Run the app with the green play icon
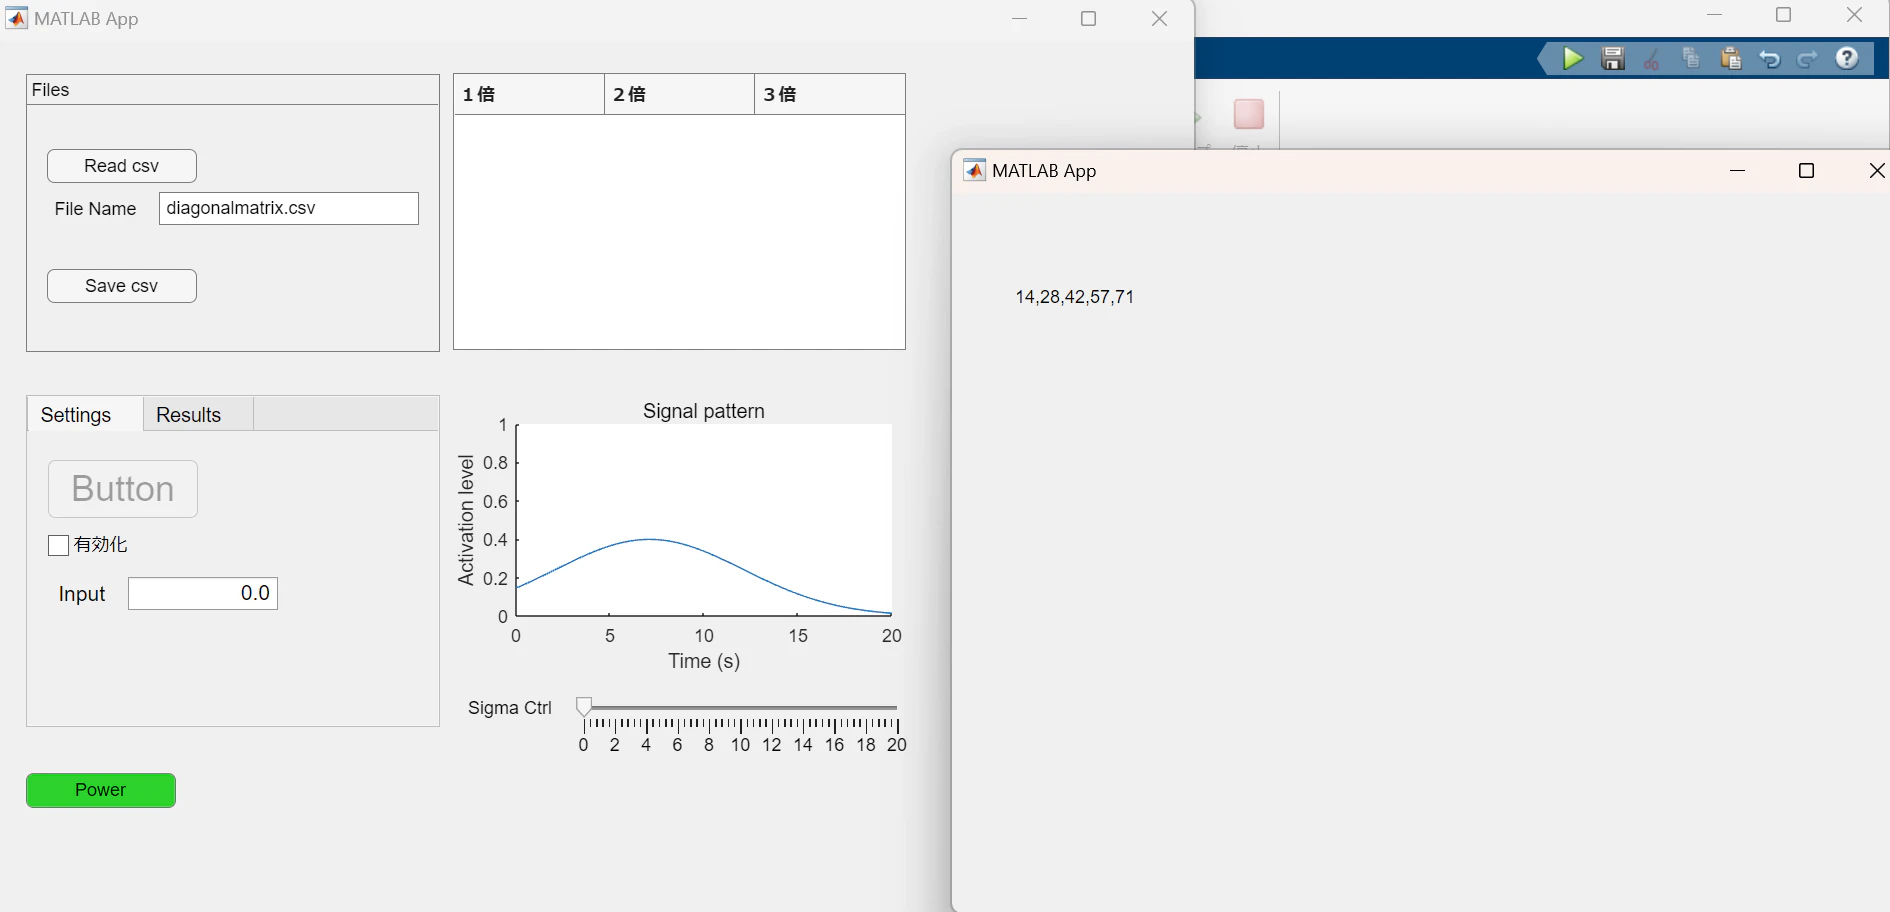 pos(1573,59)
